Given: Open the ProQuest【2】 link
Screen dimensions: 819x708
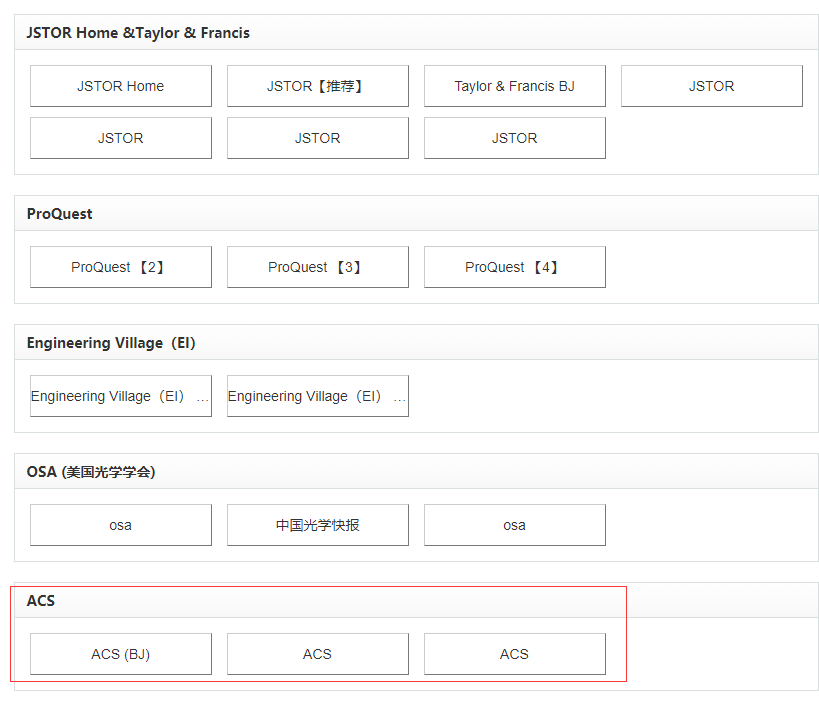Looking at the screenshot, I should [x=121, y=267].
